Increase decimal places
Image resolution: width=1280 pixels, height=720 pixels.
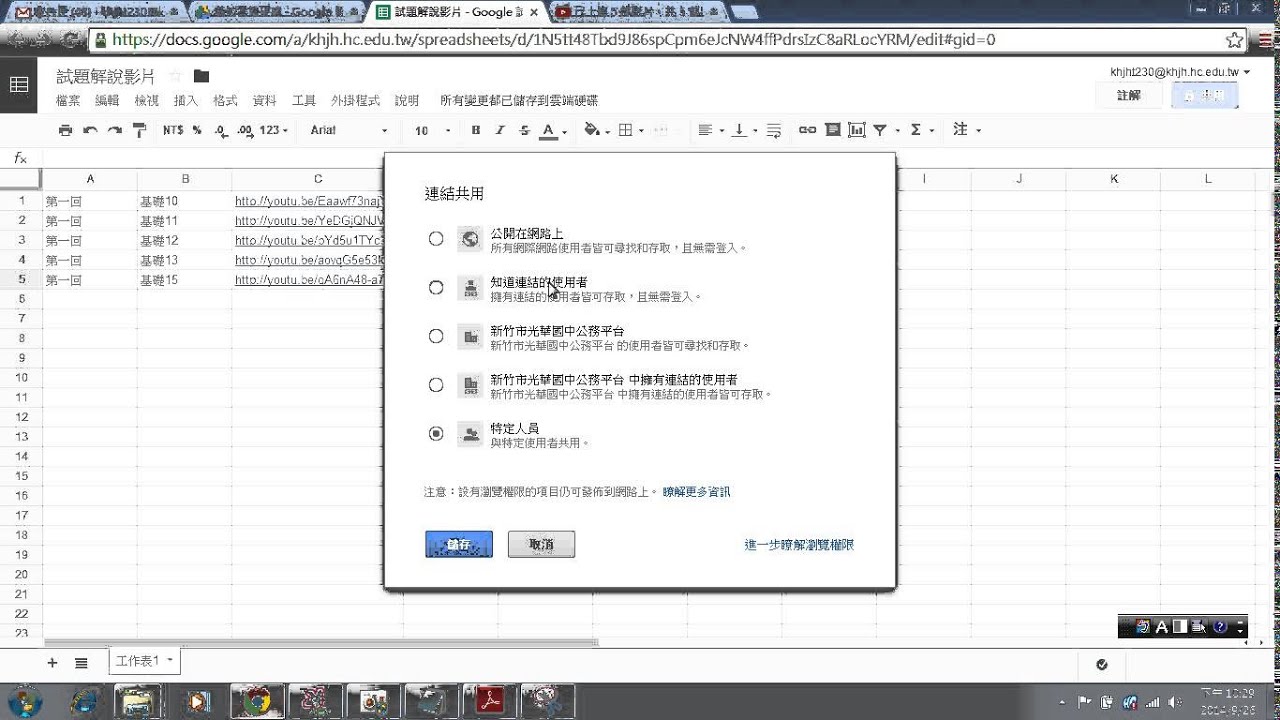tap(245, 130)
